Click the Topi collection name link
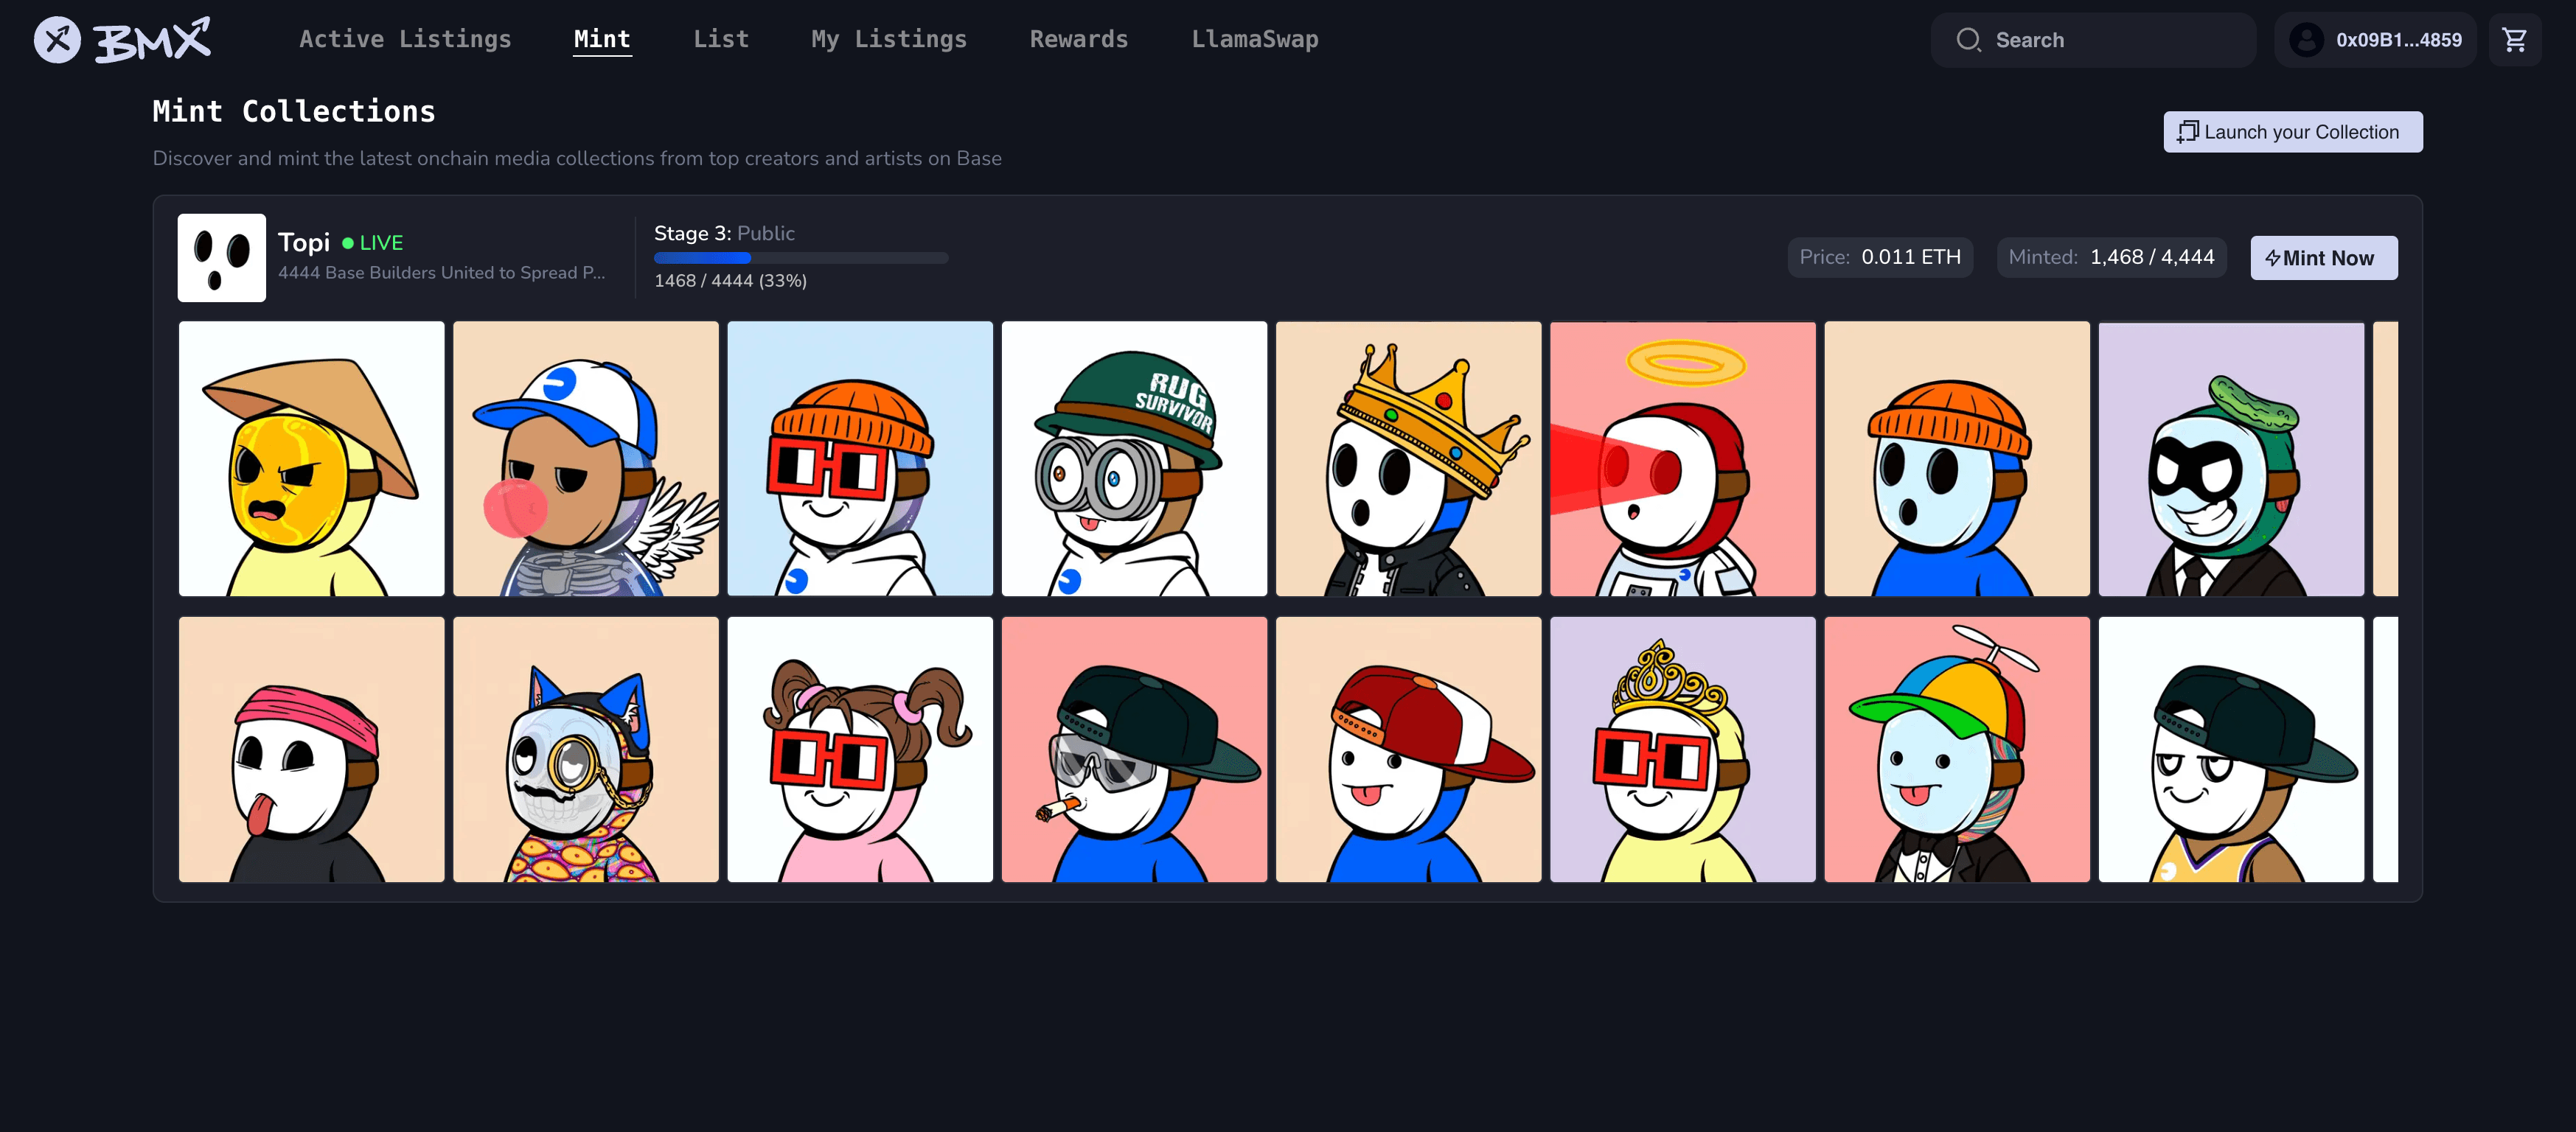 click(x=303, y=243)
